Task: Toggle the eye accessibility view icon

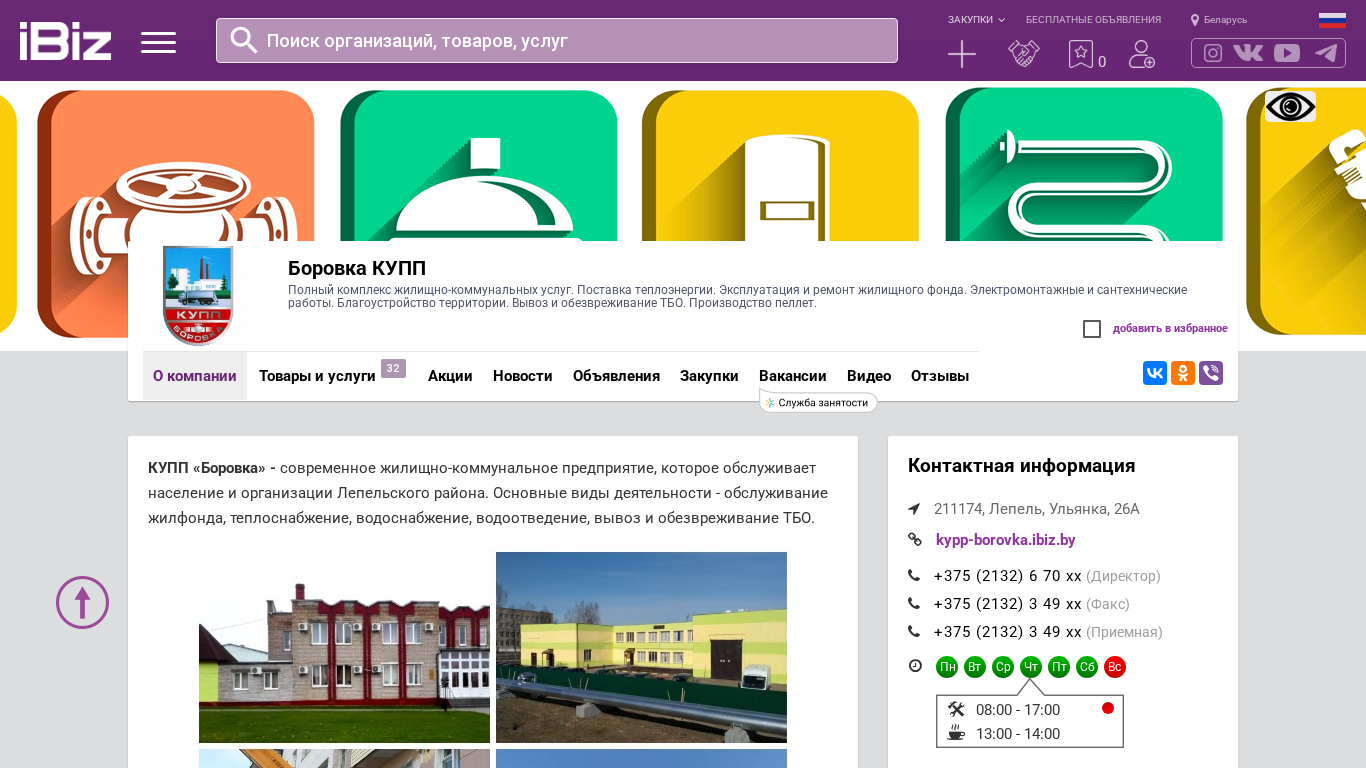Action: 1290,107
